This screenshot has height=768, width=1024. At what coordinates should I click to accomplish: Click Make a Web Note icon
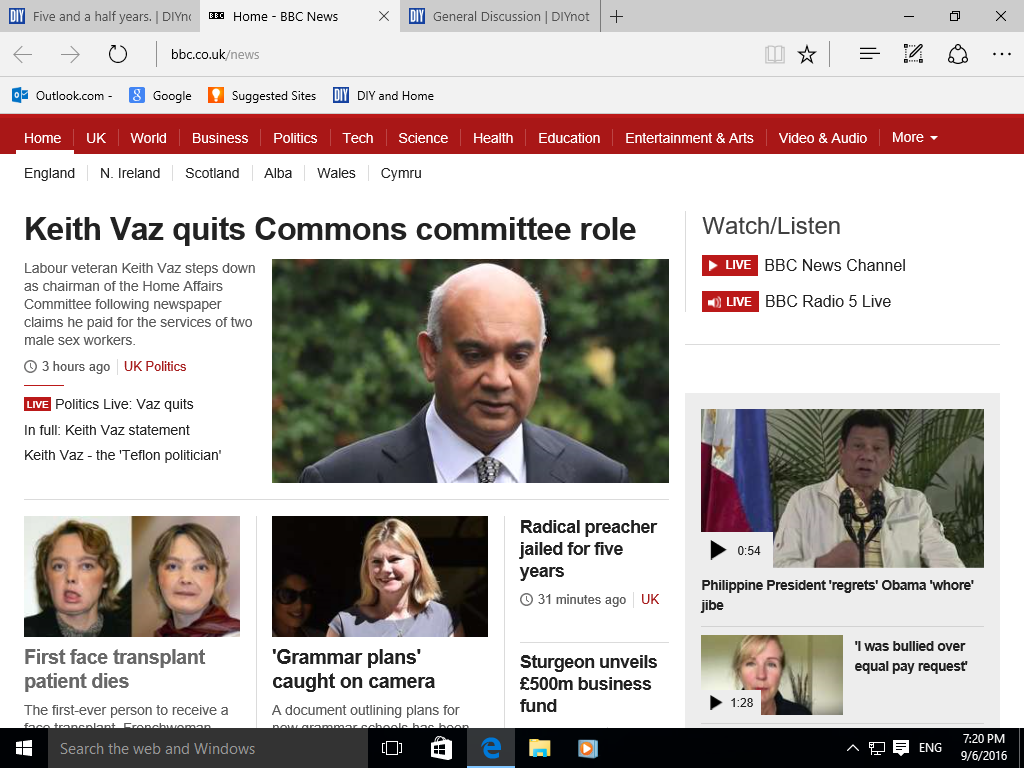tap(913, 54)
